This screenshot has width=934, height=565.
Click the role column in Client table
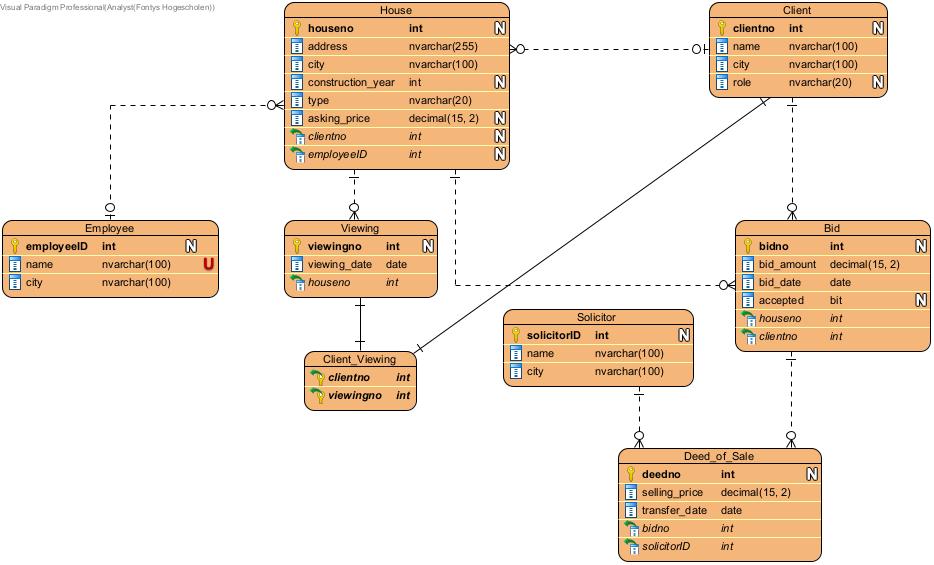(x=741, y=83)
